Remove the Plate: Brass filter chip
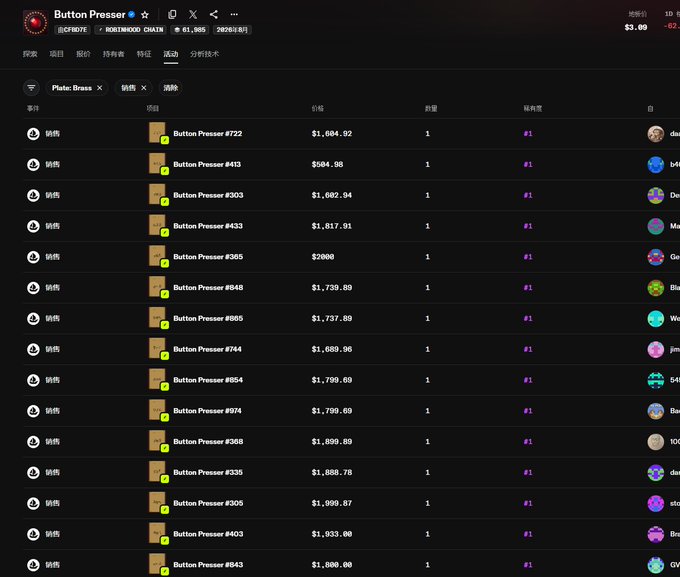The image size is (680, 577). [x=100, y=88]
